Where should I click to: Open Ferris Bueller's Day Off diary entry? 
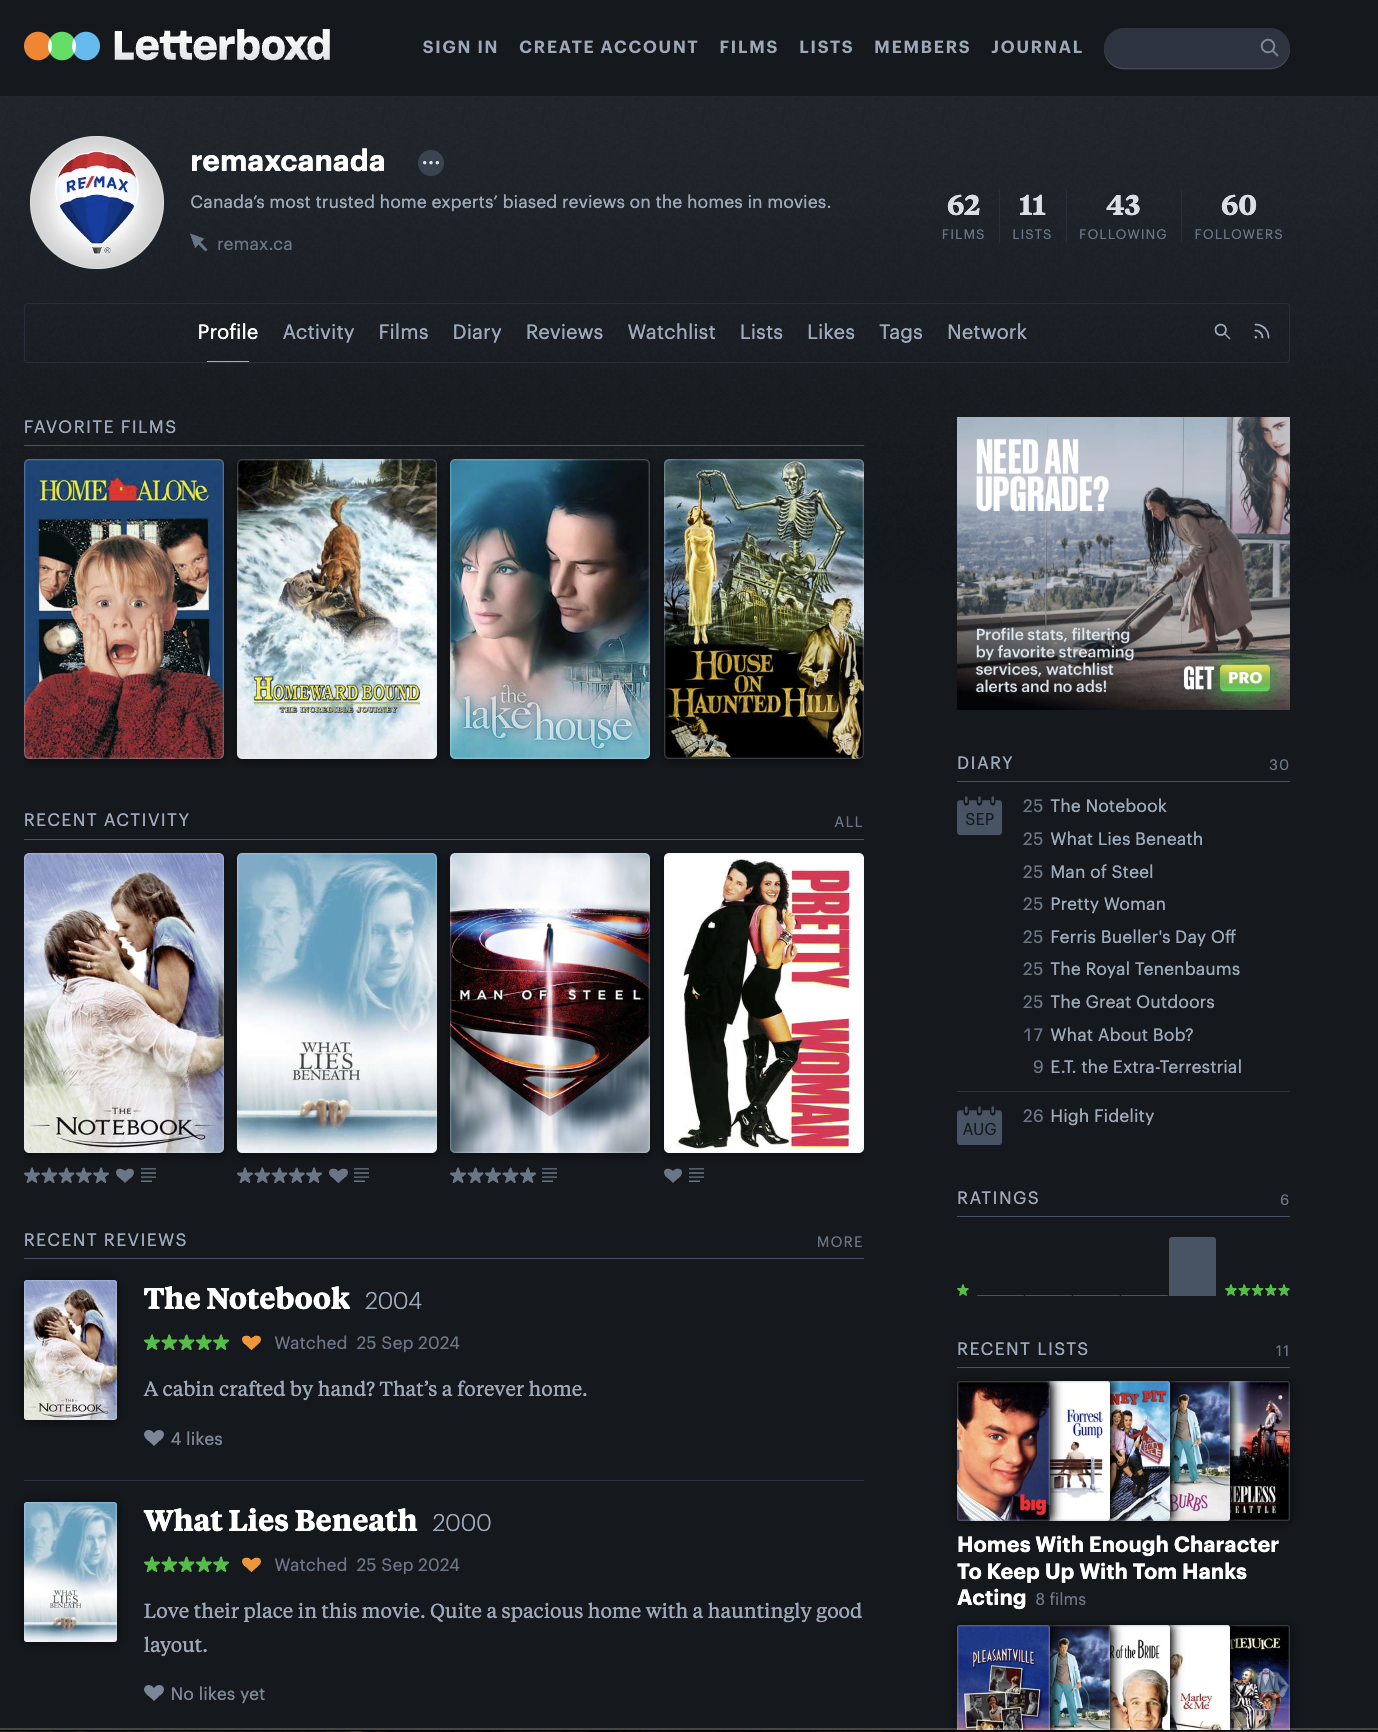pyautogui.click(x=1143, y=937)
